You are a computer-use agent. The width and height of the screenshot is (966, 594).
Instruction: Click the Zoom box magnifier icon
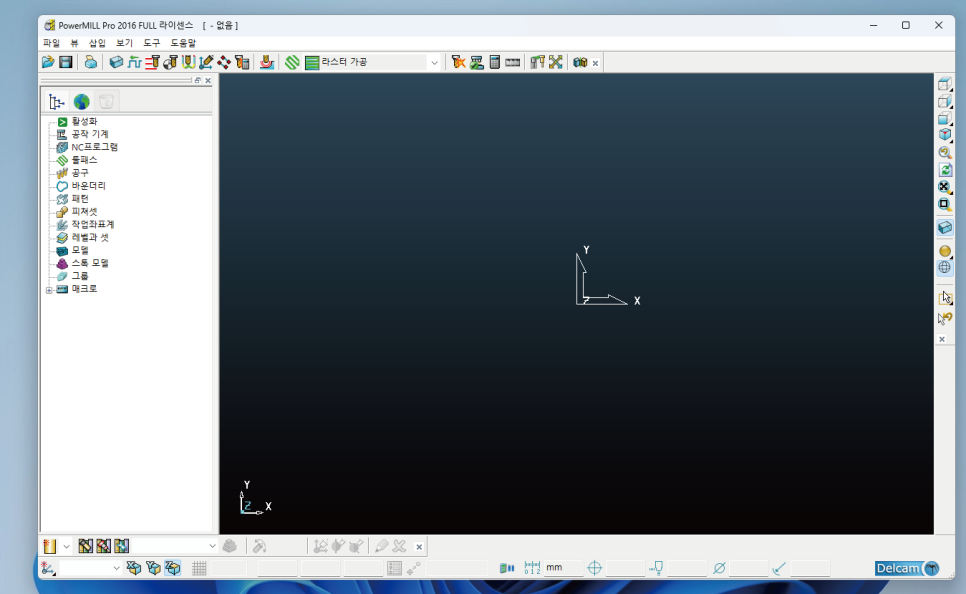pos(944,204)
